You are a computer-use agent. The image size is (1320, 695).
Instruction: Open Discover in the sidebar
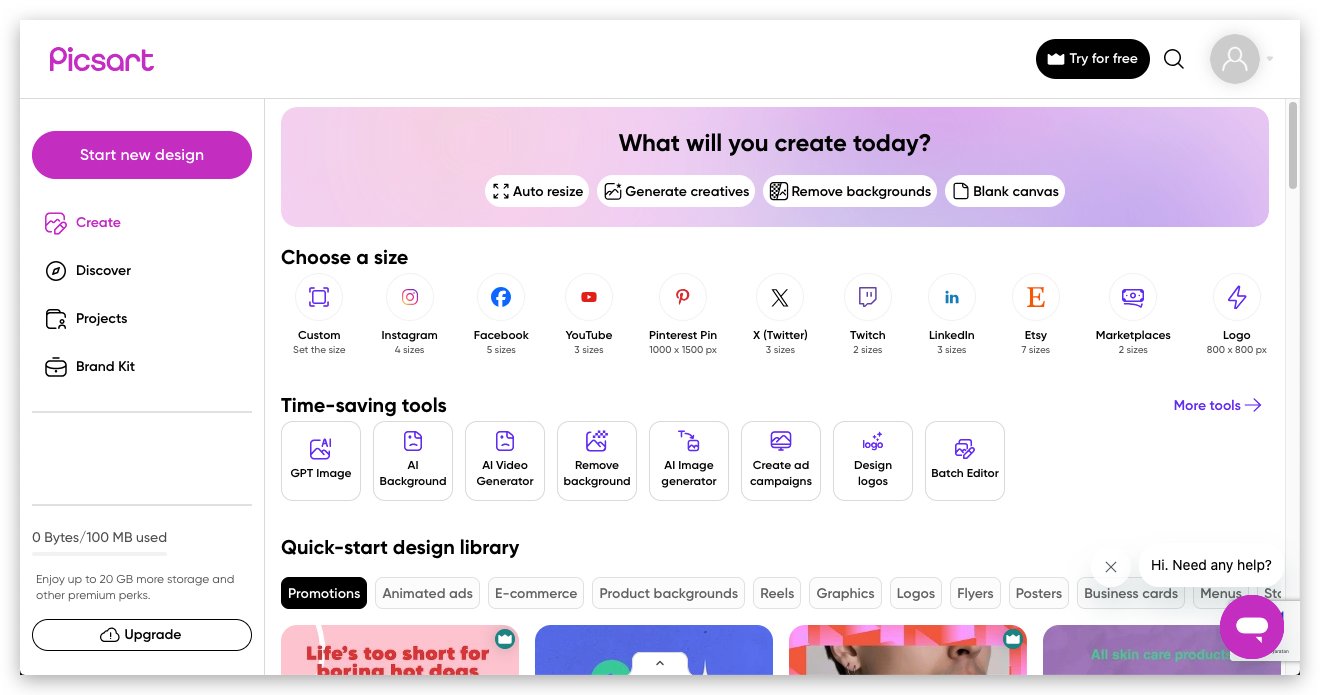(x=103, y=270)
